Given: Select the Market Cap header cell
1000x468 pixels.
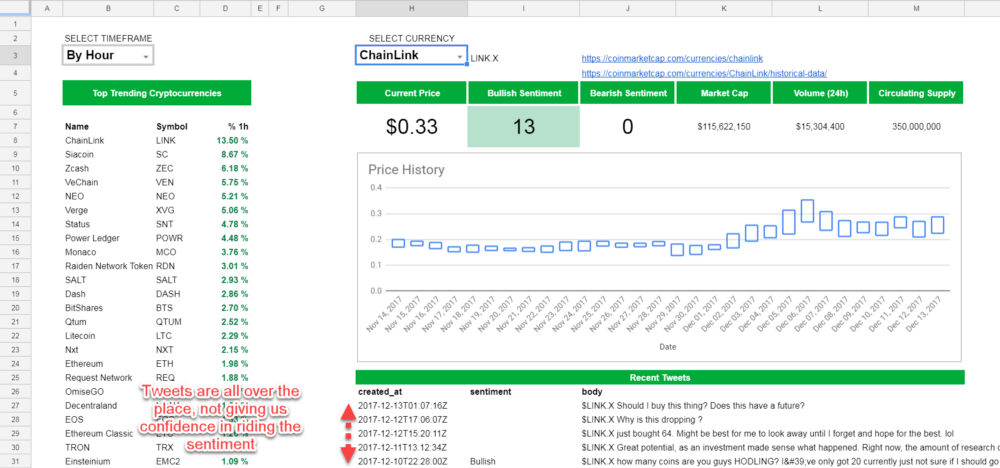Looking at the screenshot, I should (724, 93).
